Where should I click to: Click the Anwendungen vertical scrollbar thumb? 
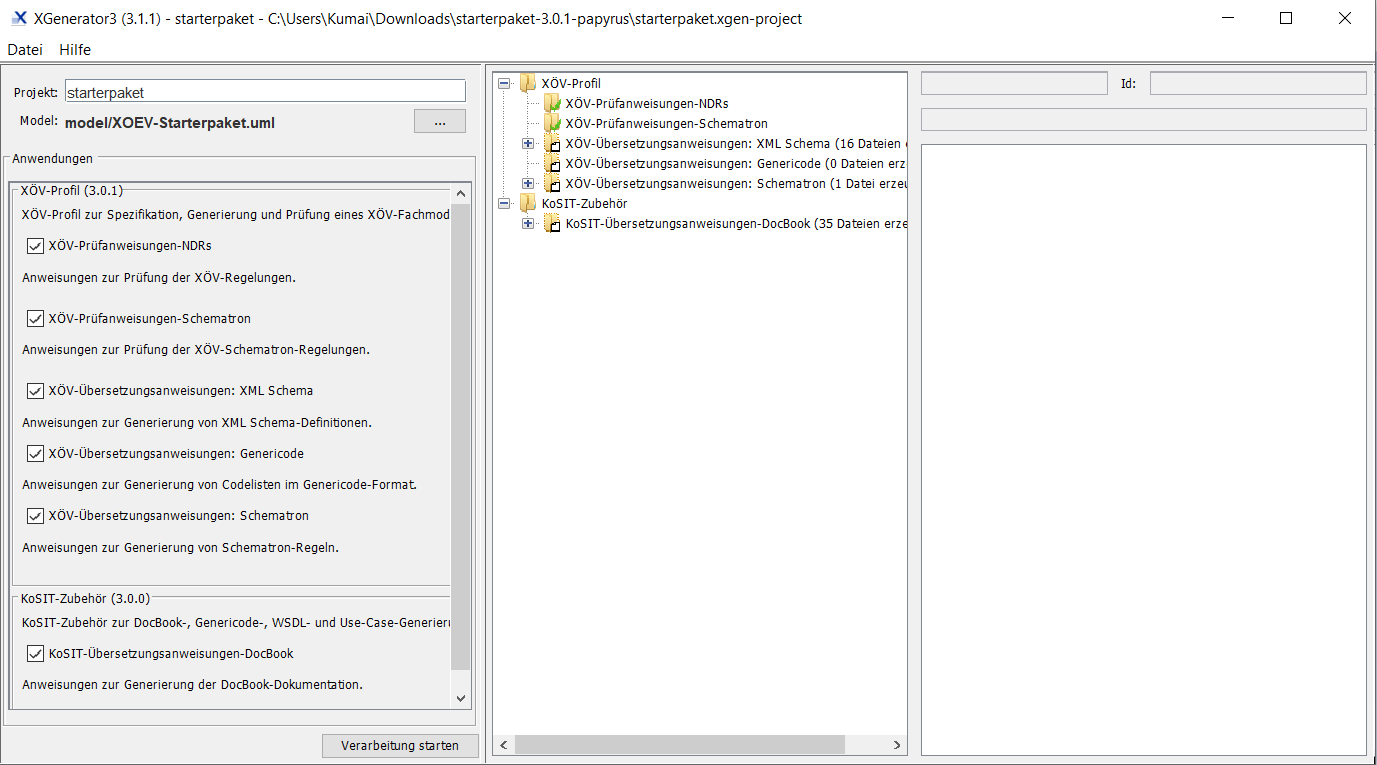point(461,436)
